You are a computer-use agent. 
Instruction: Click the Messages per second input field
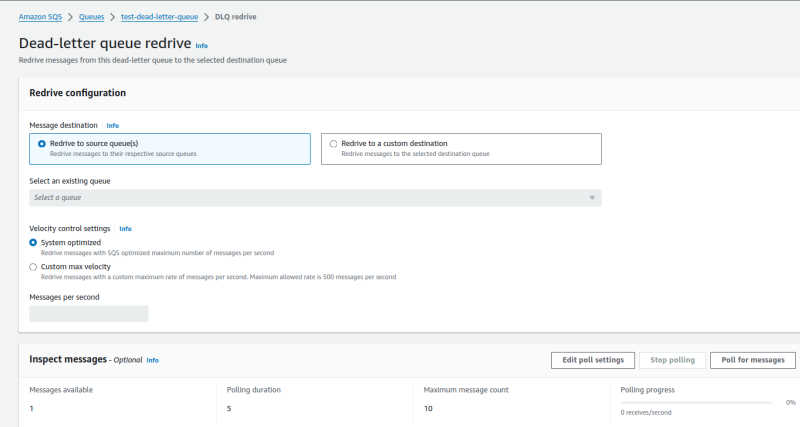pyautogui.click(x=89, y=314)
